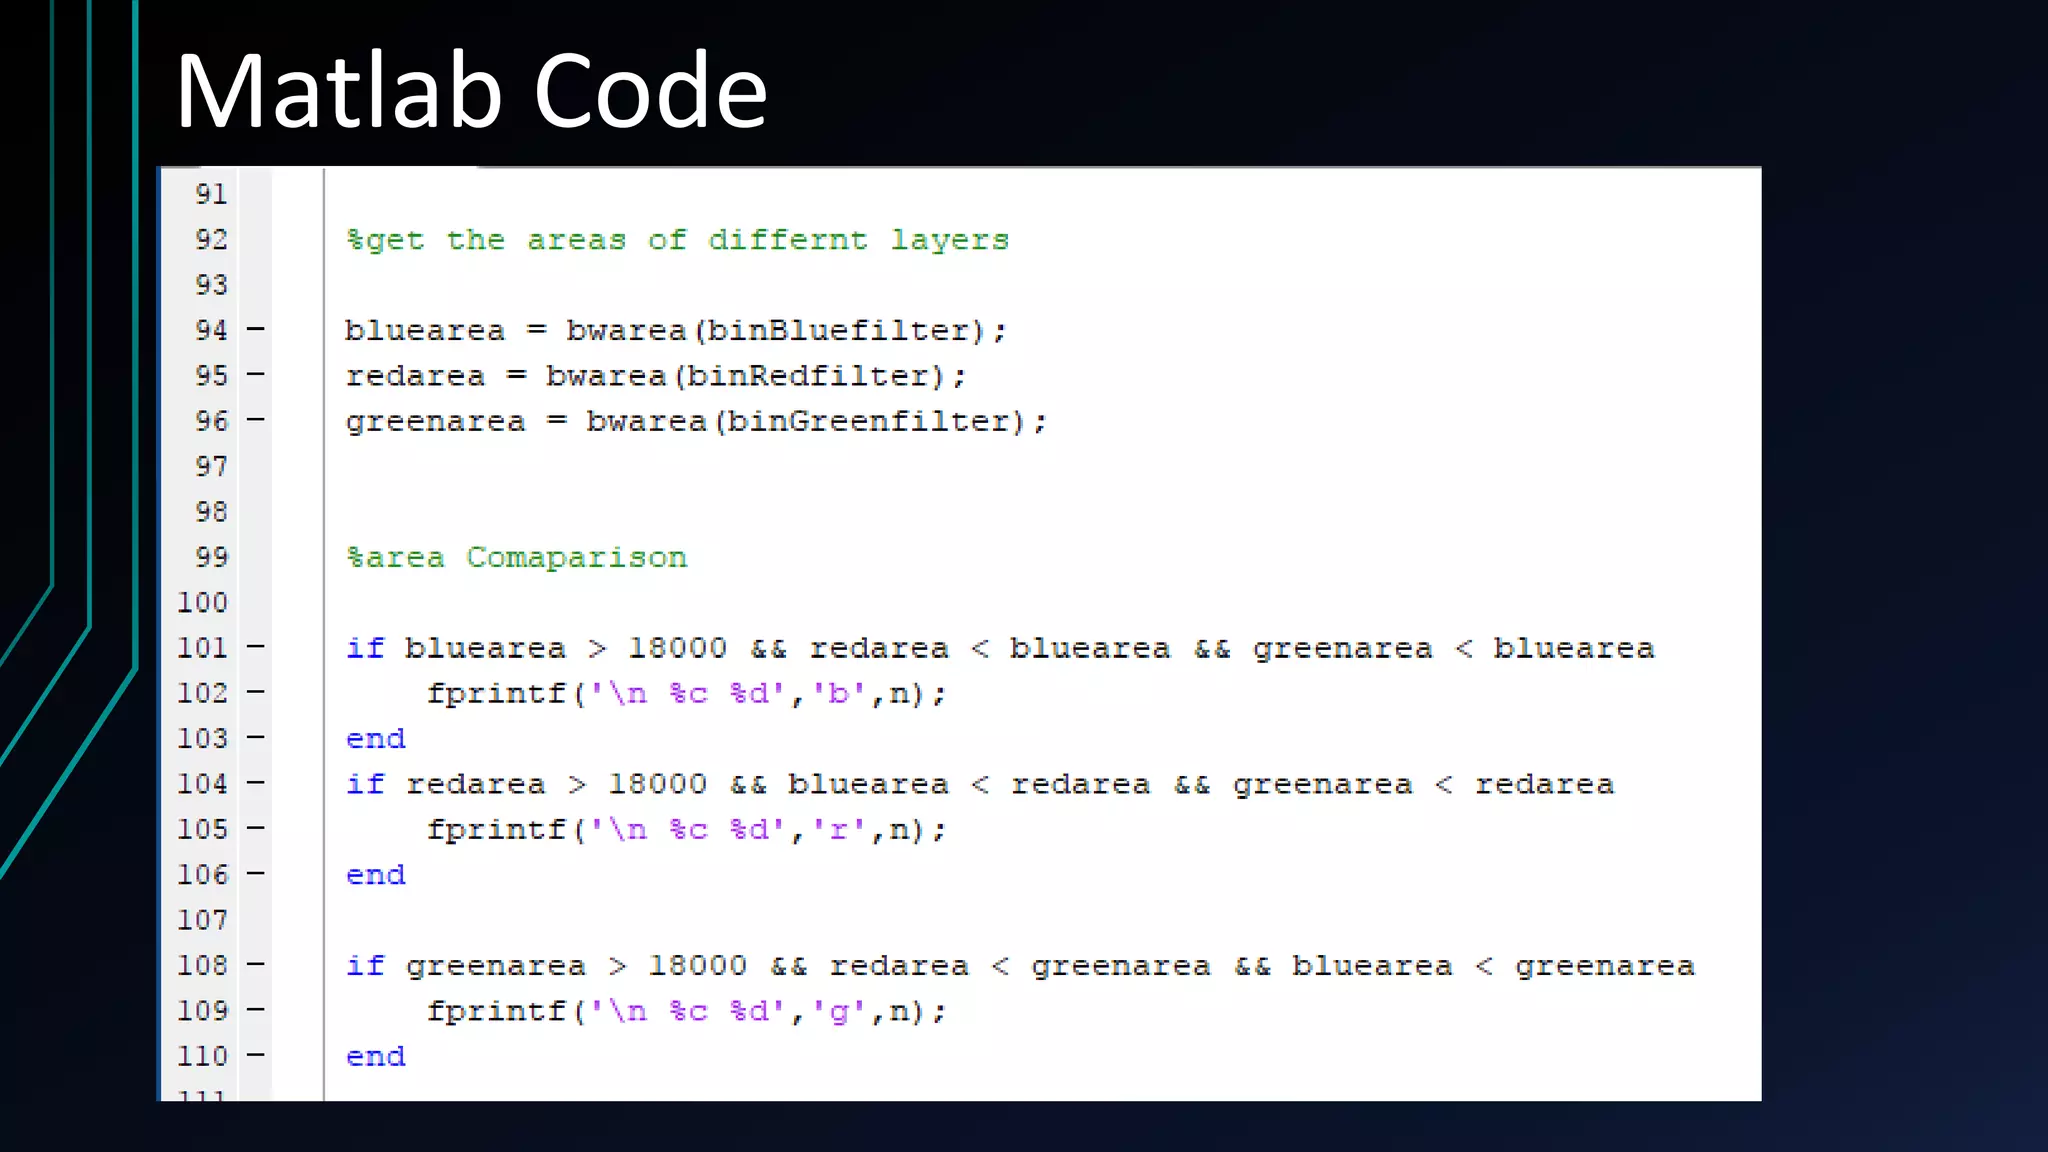Click 'end' keyword on line 106
This screenshot has width=2048, height=1152.
(x=376, y=875)
